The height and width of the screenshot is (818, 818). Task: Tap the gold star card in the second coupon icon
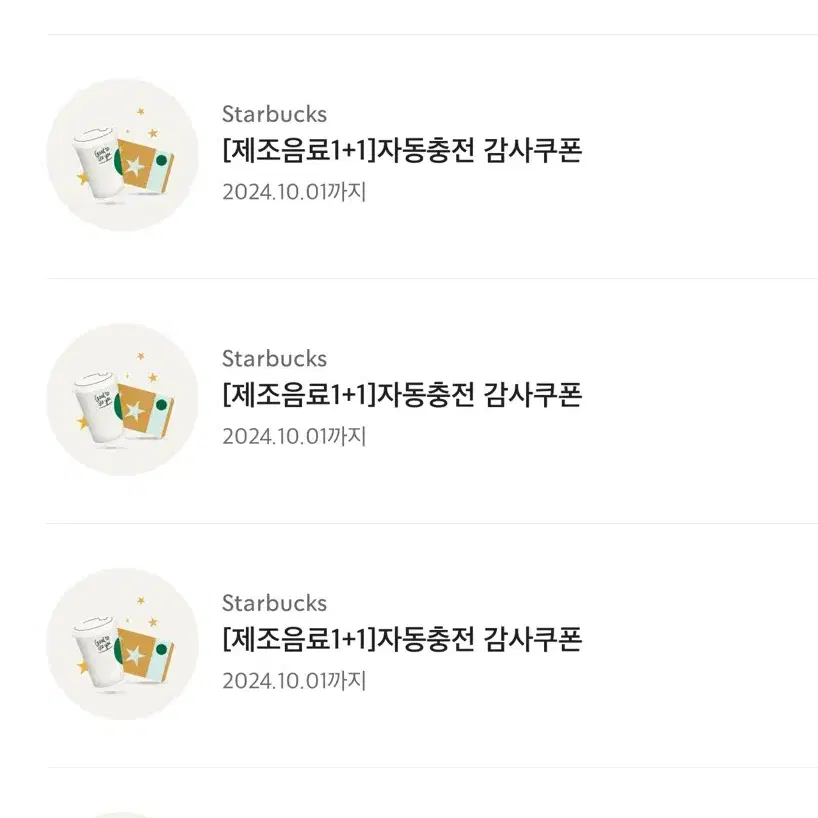coord(136,410)
